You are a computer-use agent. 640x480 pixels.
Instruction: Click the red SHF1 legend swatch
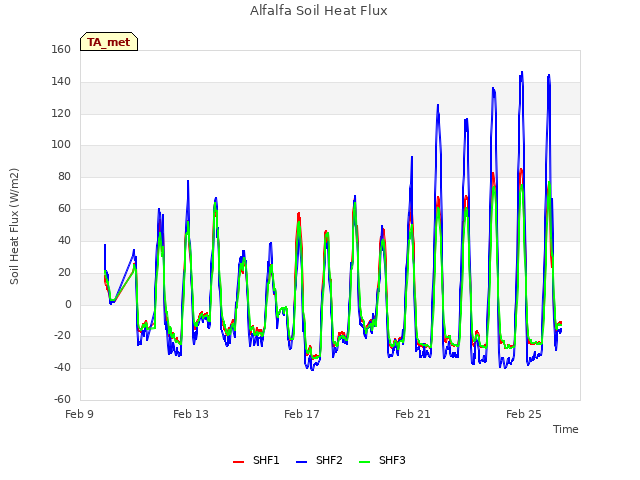pyautogui.click(x=238, y=462)
